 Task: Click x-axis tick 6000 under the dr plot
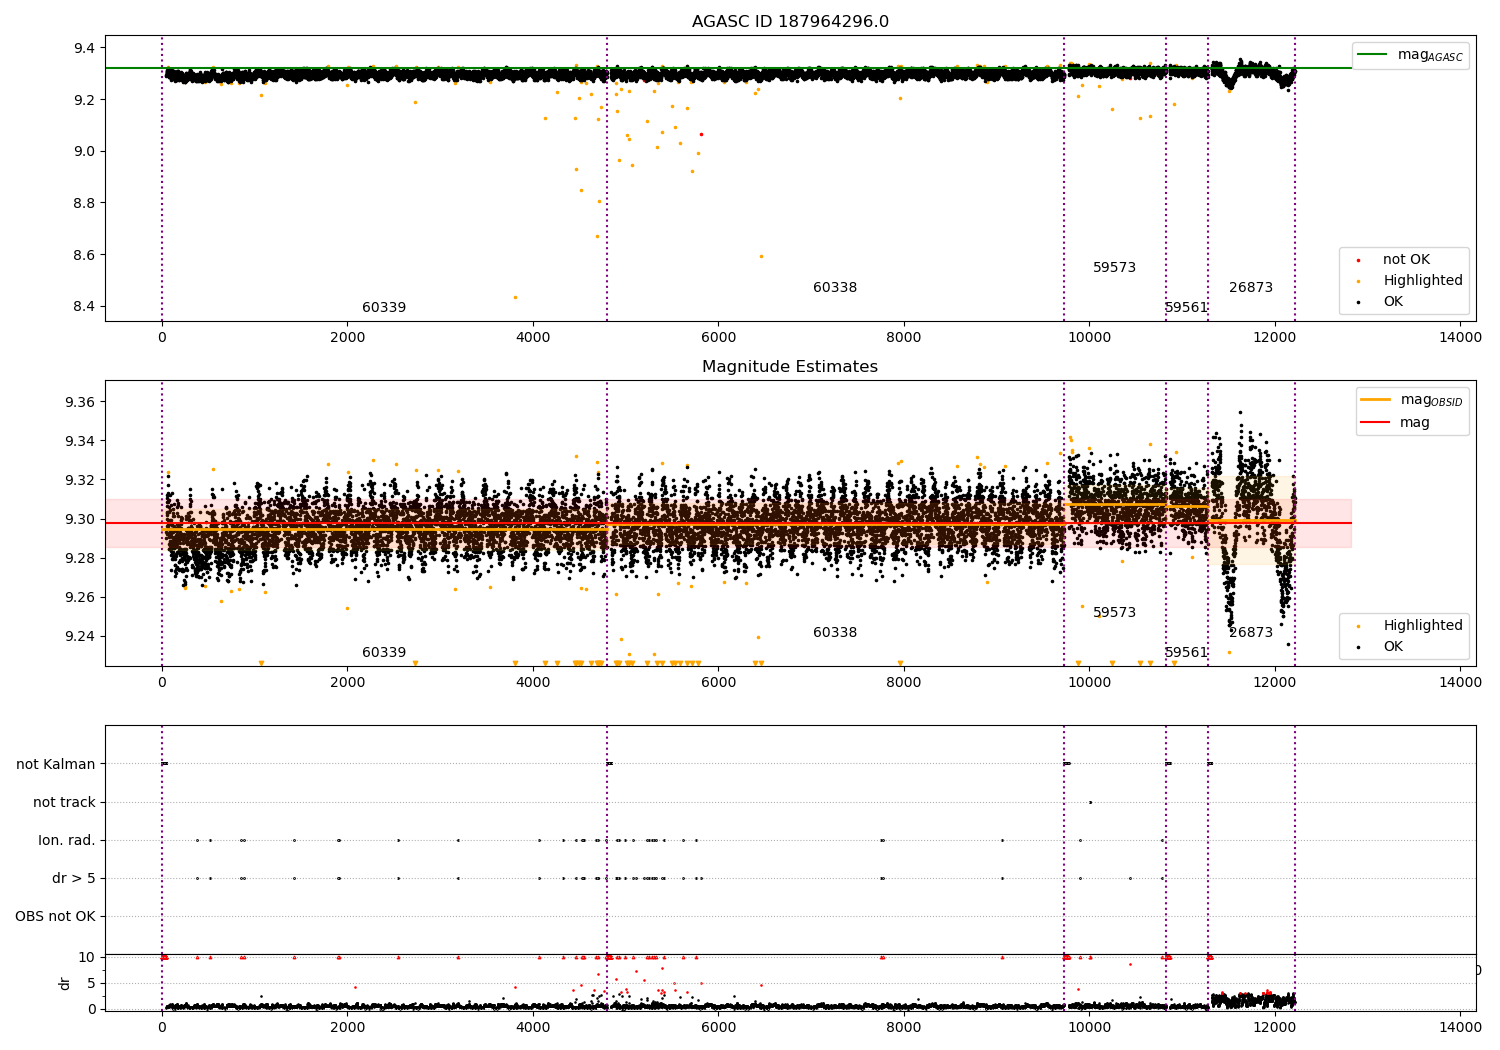pyautogui.click(x=718, y=1027)
